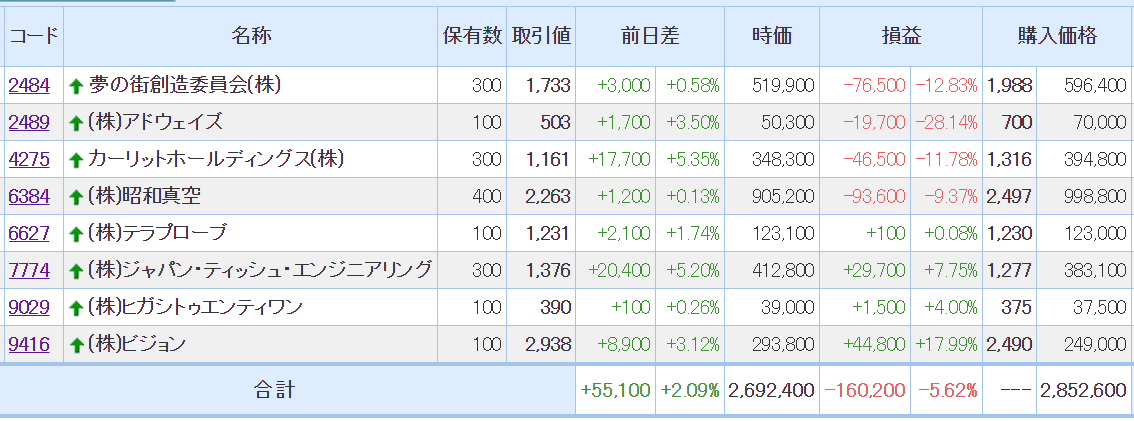Select the 合計 total time value 2,692,400
1134x421 pixels.
click(x=772, y=391)
